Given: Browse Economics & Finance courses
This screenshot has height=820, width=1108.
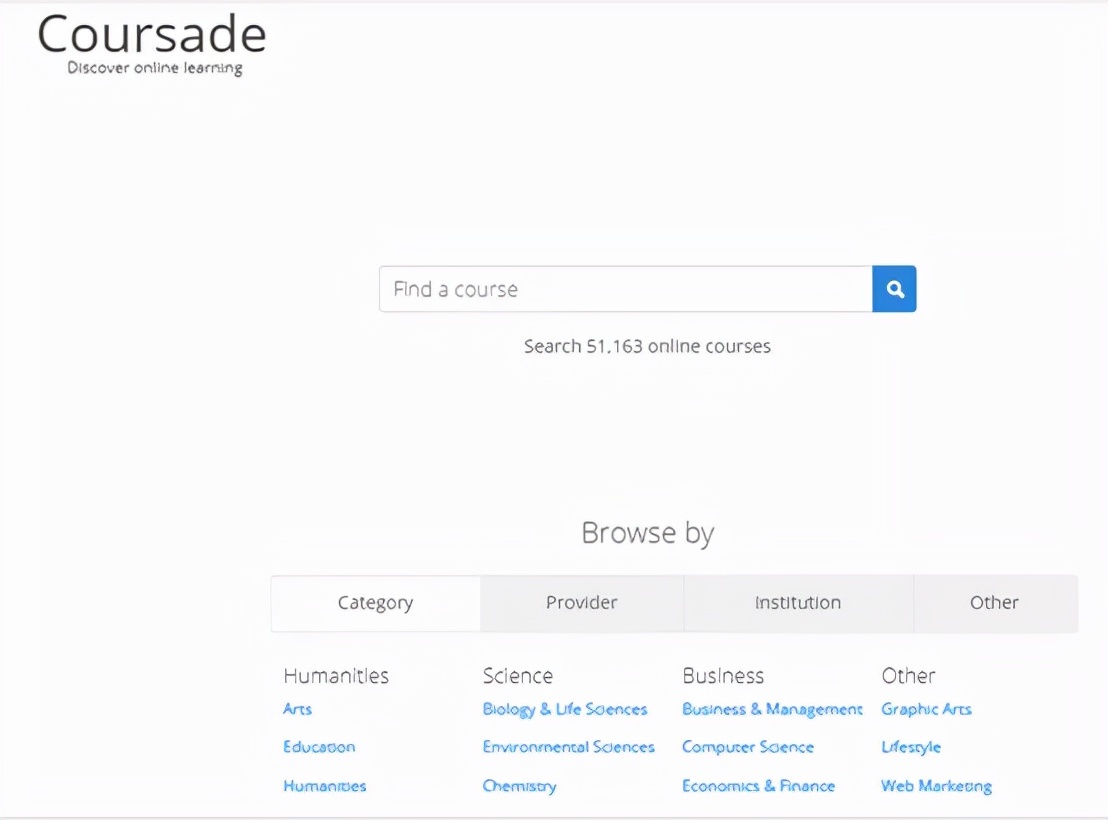Looking at the screenshot, I should click(x=758, y=786).
